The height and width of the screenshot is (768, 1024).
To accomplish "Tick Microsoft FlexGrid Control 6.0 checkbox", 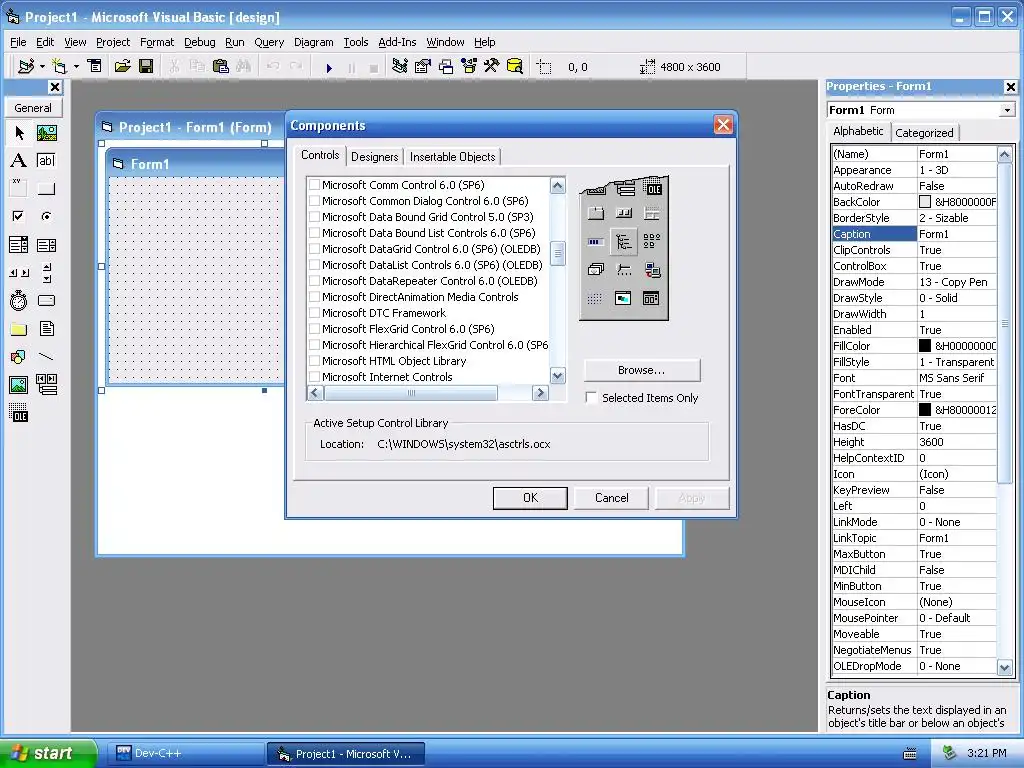I will (314, 329).
